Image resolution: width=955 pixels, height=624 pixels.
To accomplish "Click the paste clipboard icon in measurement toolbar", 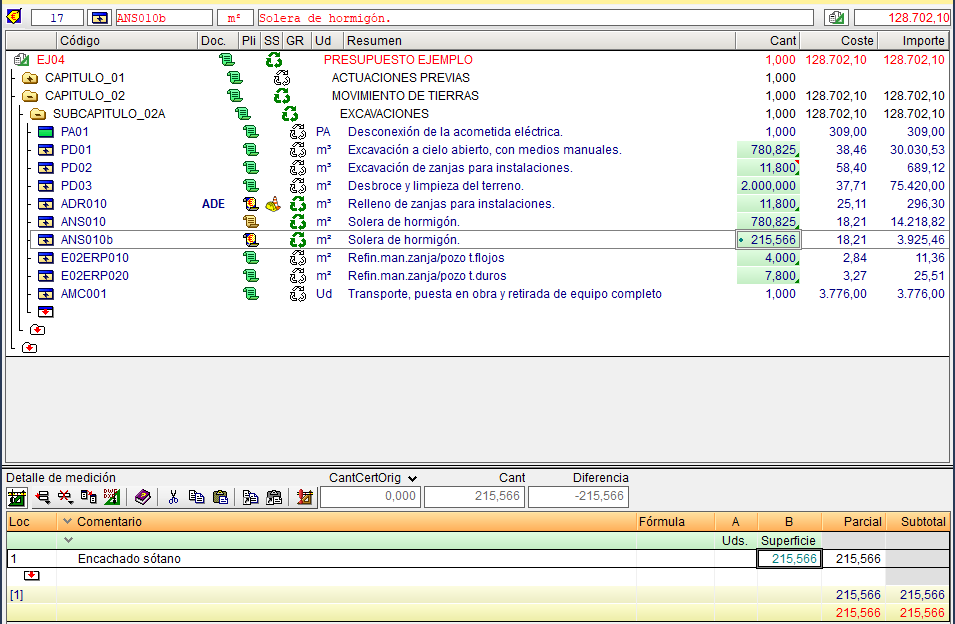I will coord(221,497).
